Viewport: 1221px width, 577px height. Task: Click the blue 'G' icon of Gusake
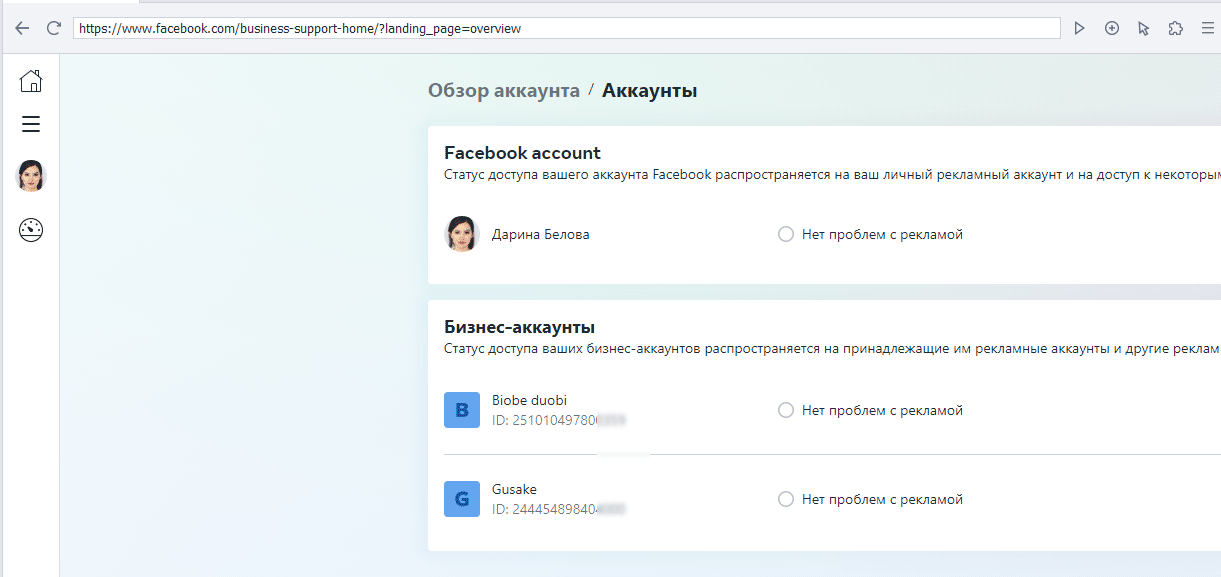click(x=462, y=499)
